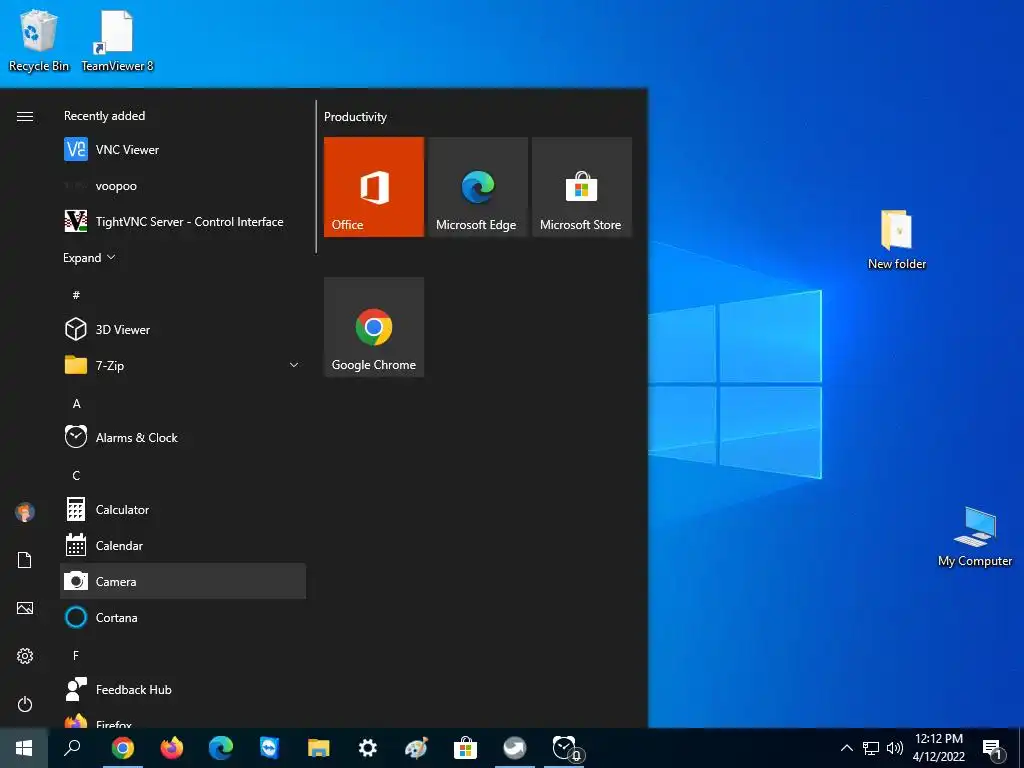Click the letter C section header

point(76,475)
